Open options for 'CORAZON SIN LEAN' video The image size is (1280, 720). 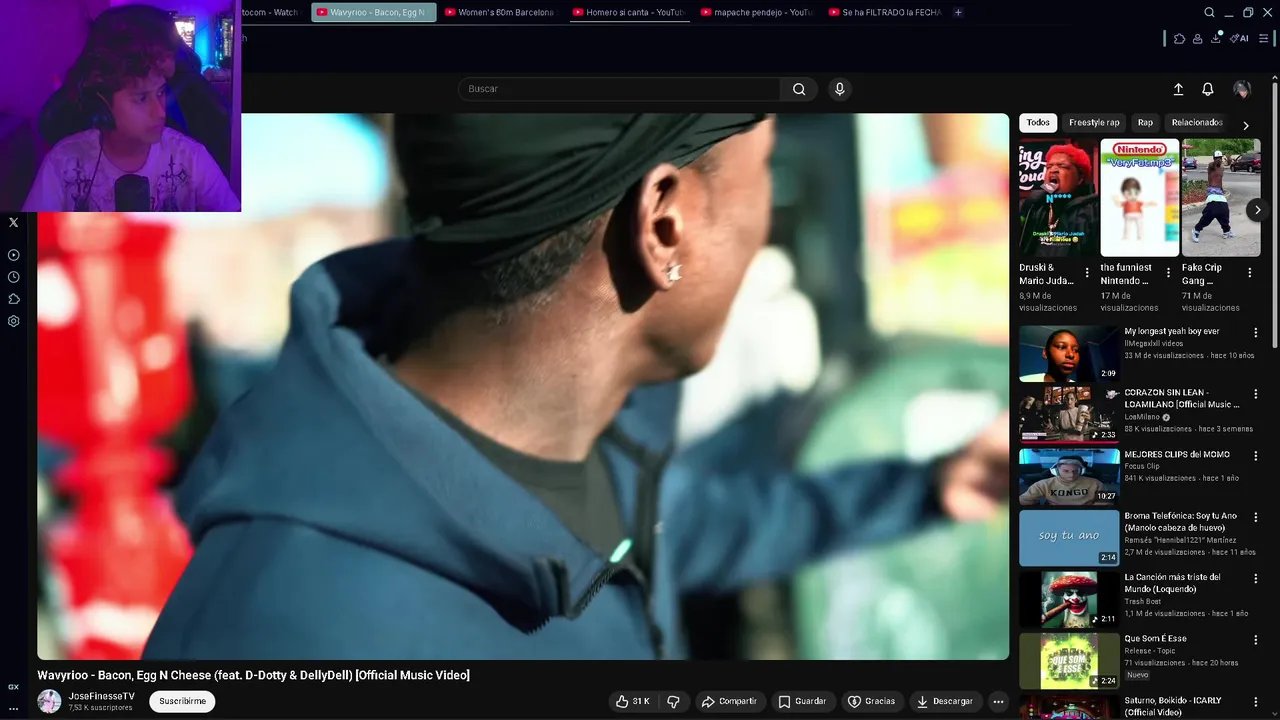pos(1256,395)
